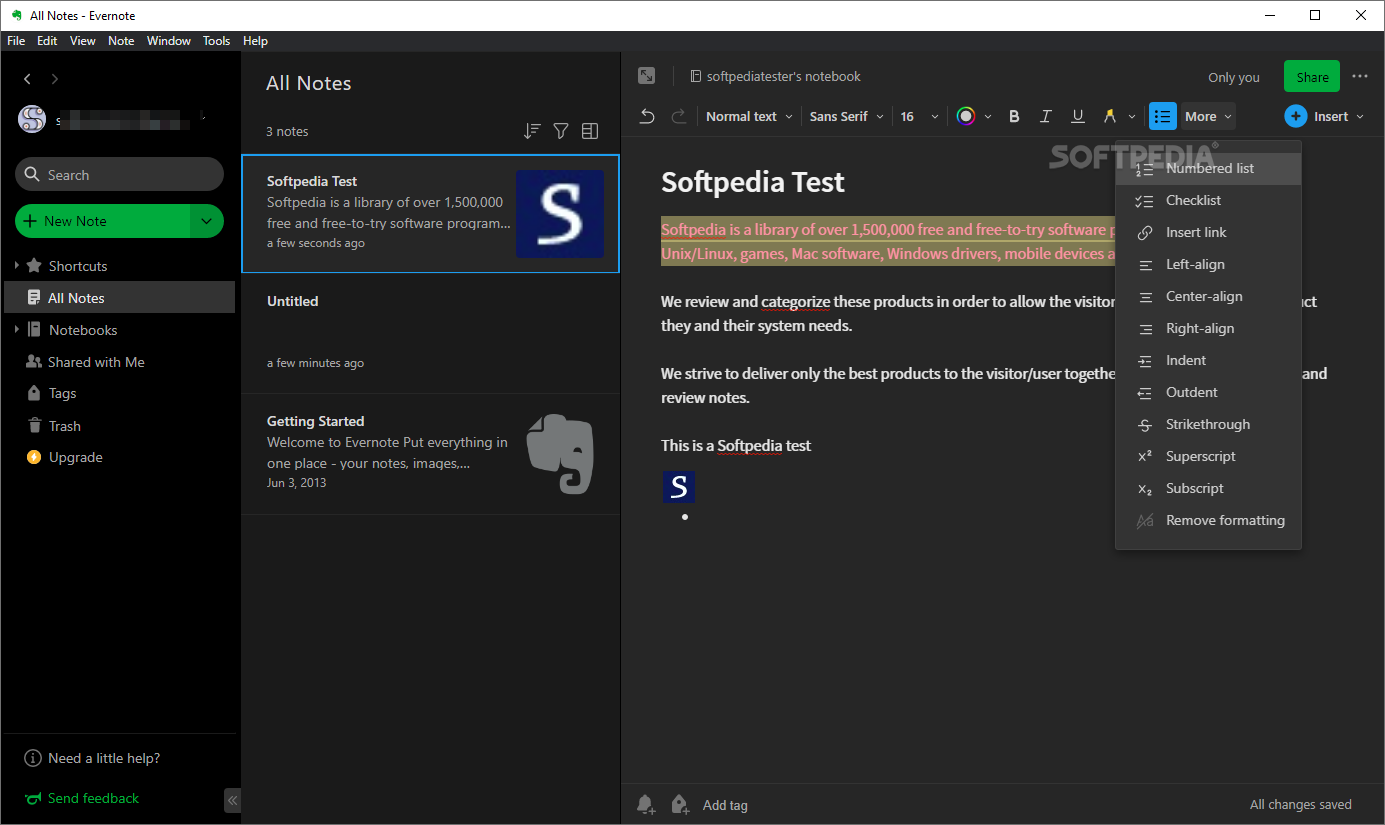Toggle italic formatting
Screen dimensions: 1385x825
tap(1046, 116)
